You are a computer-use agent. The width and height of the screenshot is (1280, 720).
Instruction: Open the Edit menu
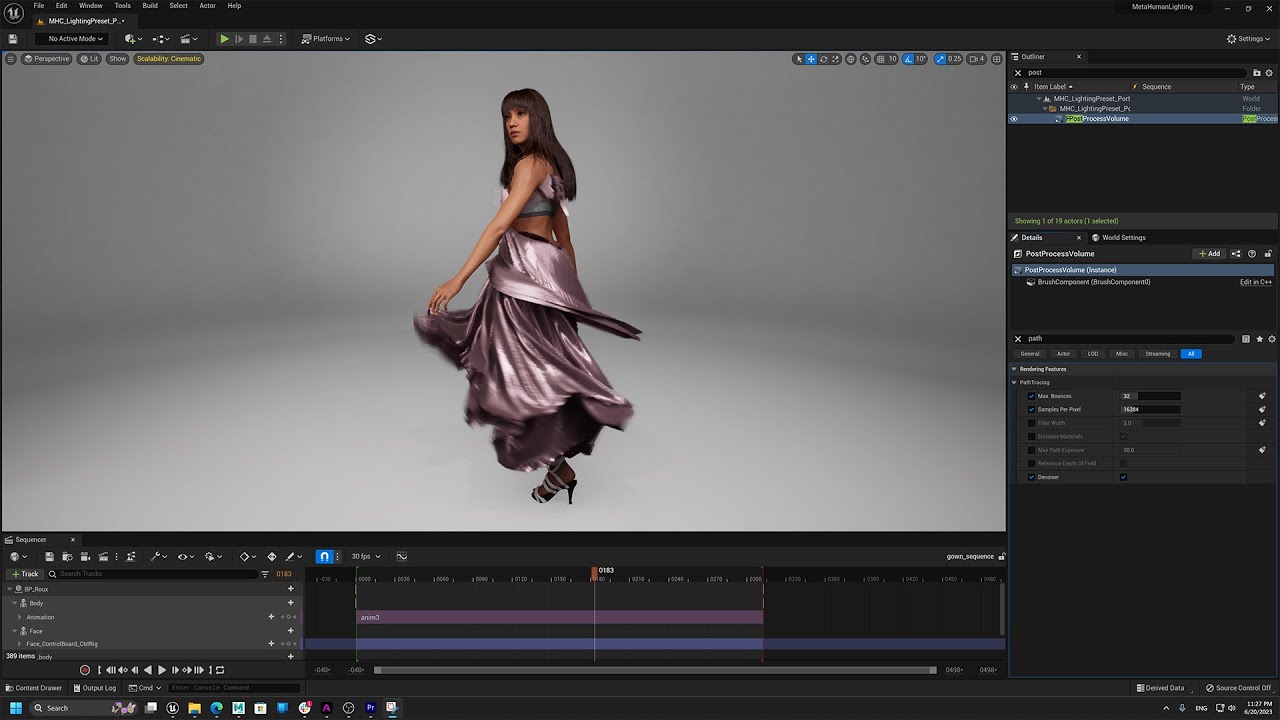coord(61,6)
